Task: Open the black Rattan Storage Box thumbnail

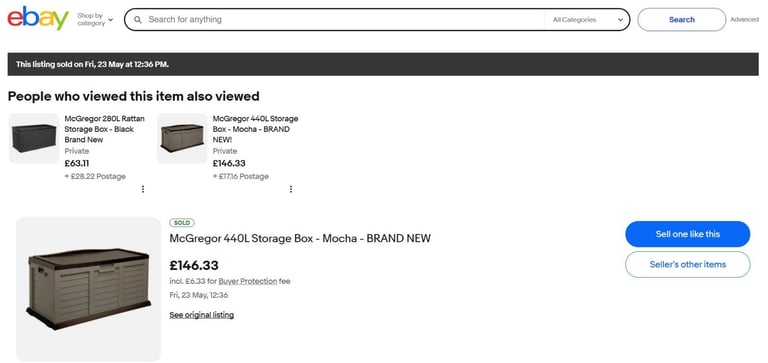Action: point(34,139)
